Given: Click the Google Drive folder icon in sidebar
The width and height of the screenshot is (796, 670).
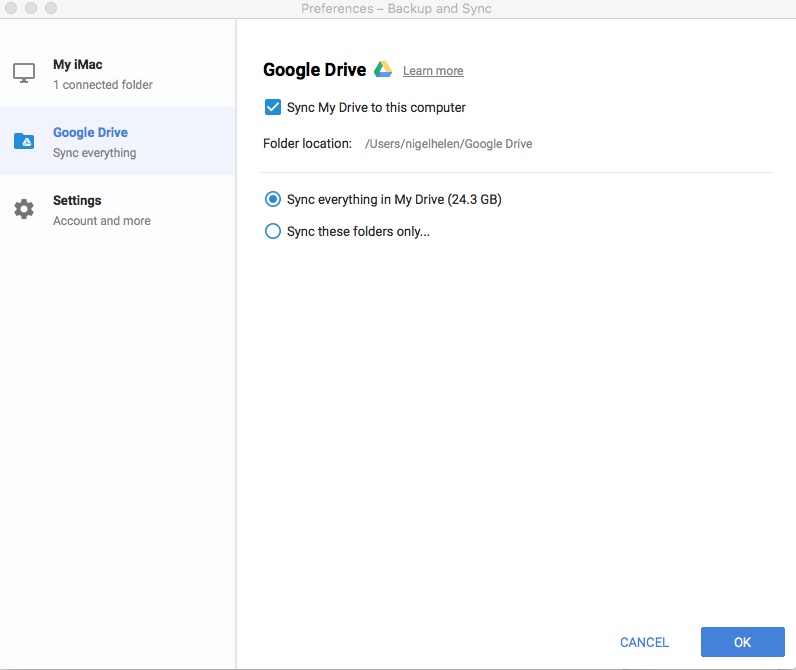Looking at the screenshot, I should 24,141.
